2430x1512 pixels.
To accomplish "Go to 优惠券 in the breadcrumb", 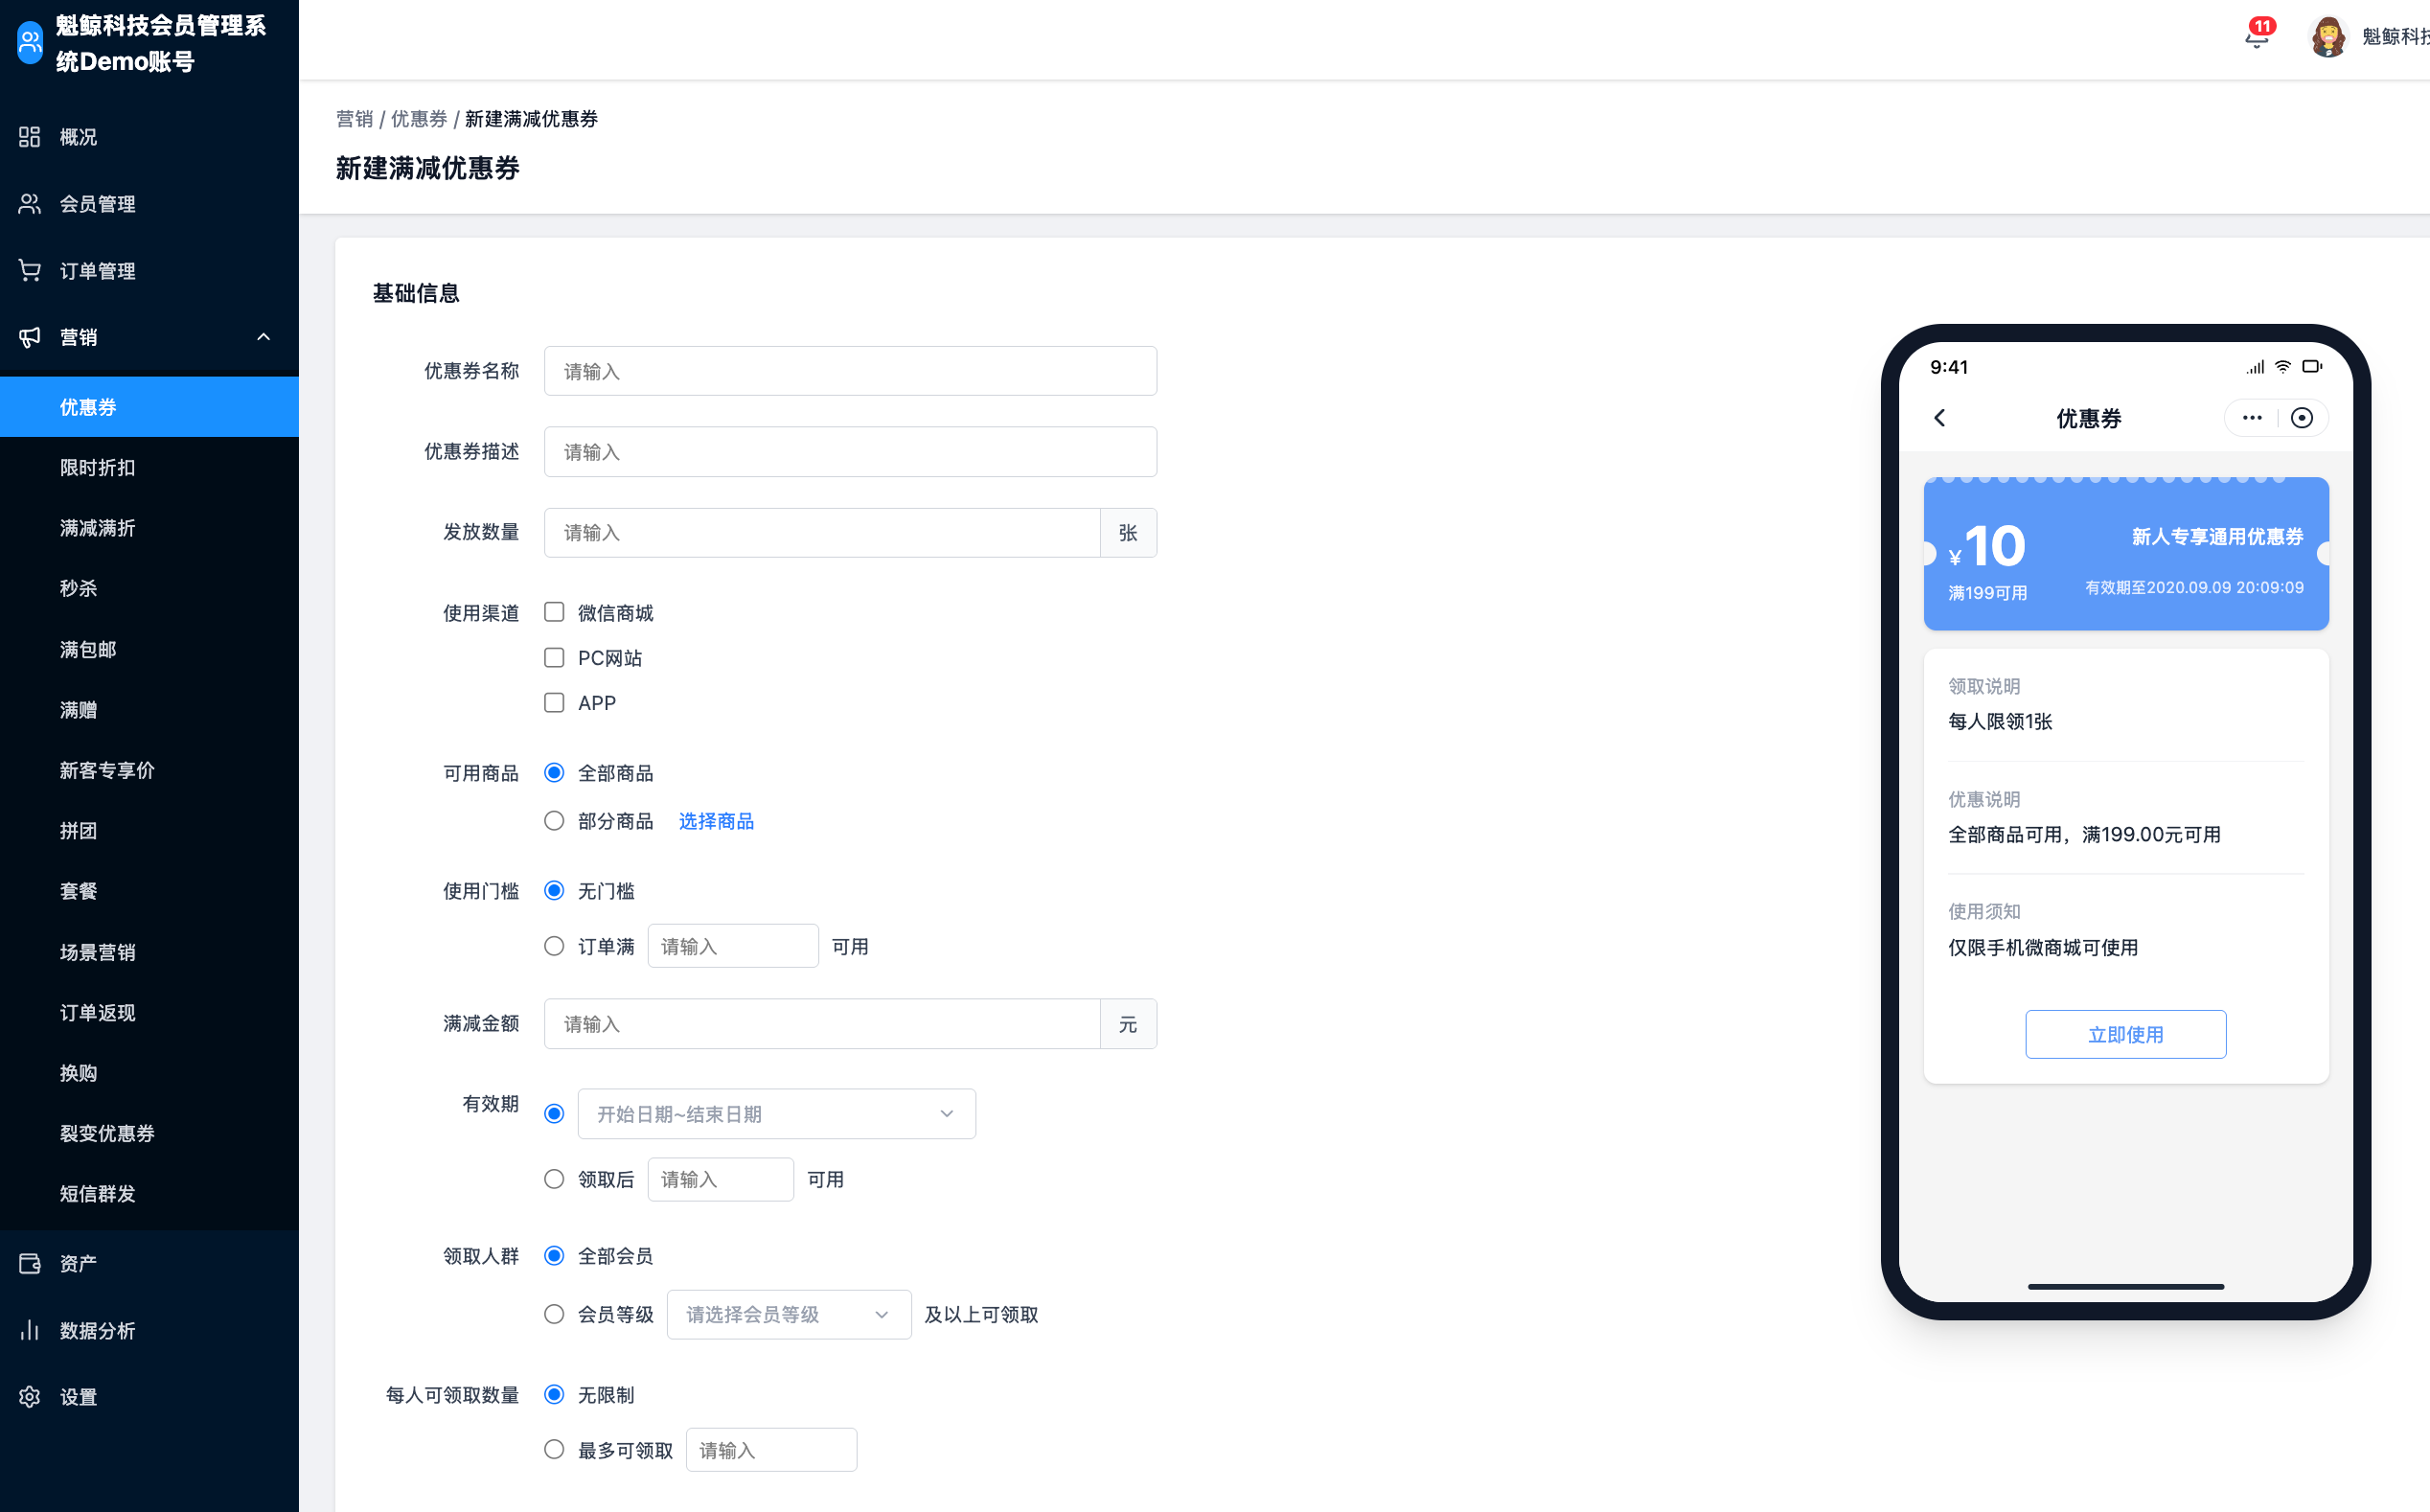I will (419, 119).
